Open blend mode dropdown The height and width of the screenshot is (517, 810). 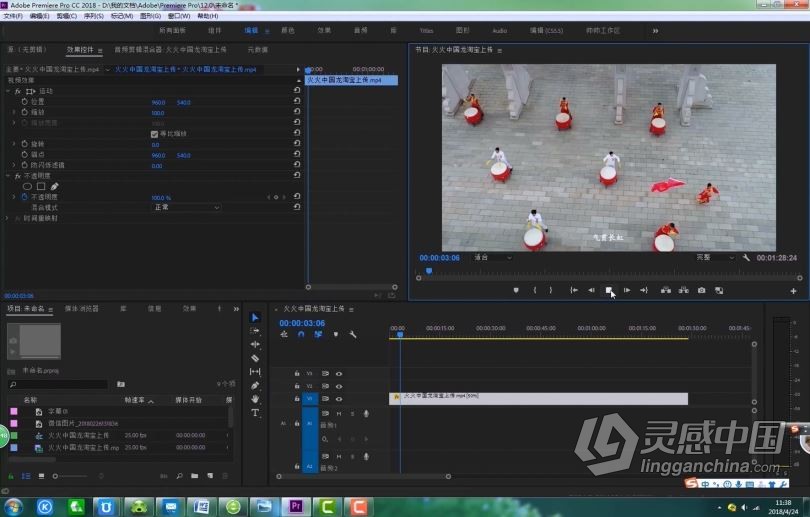coord(186,207)
